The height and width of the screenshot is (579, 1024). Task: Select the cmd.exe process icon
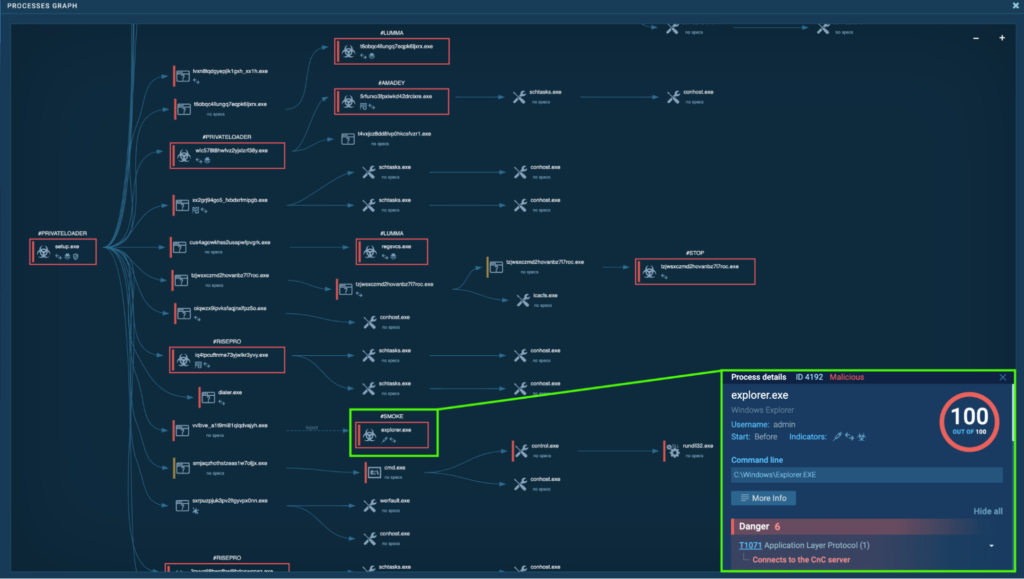(x=373, y=472)
